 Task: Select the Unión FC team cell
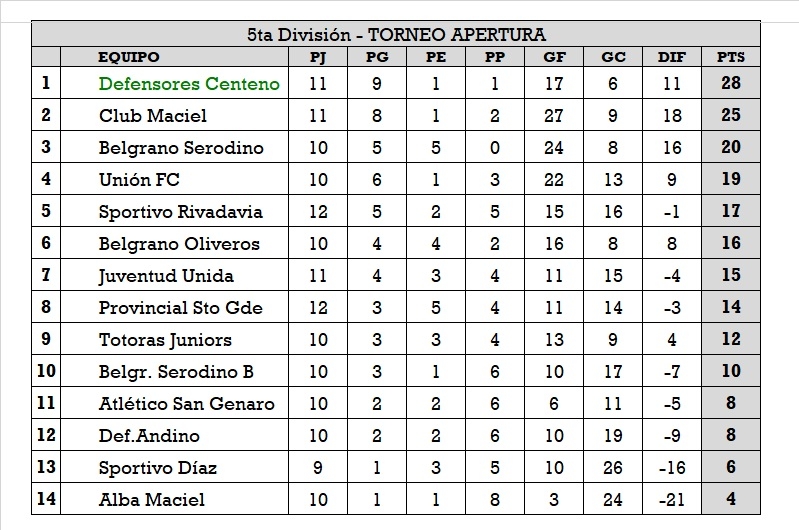139,180
